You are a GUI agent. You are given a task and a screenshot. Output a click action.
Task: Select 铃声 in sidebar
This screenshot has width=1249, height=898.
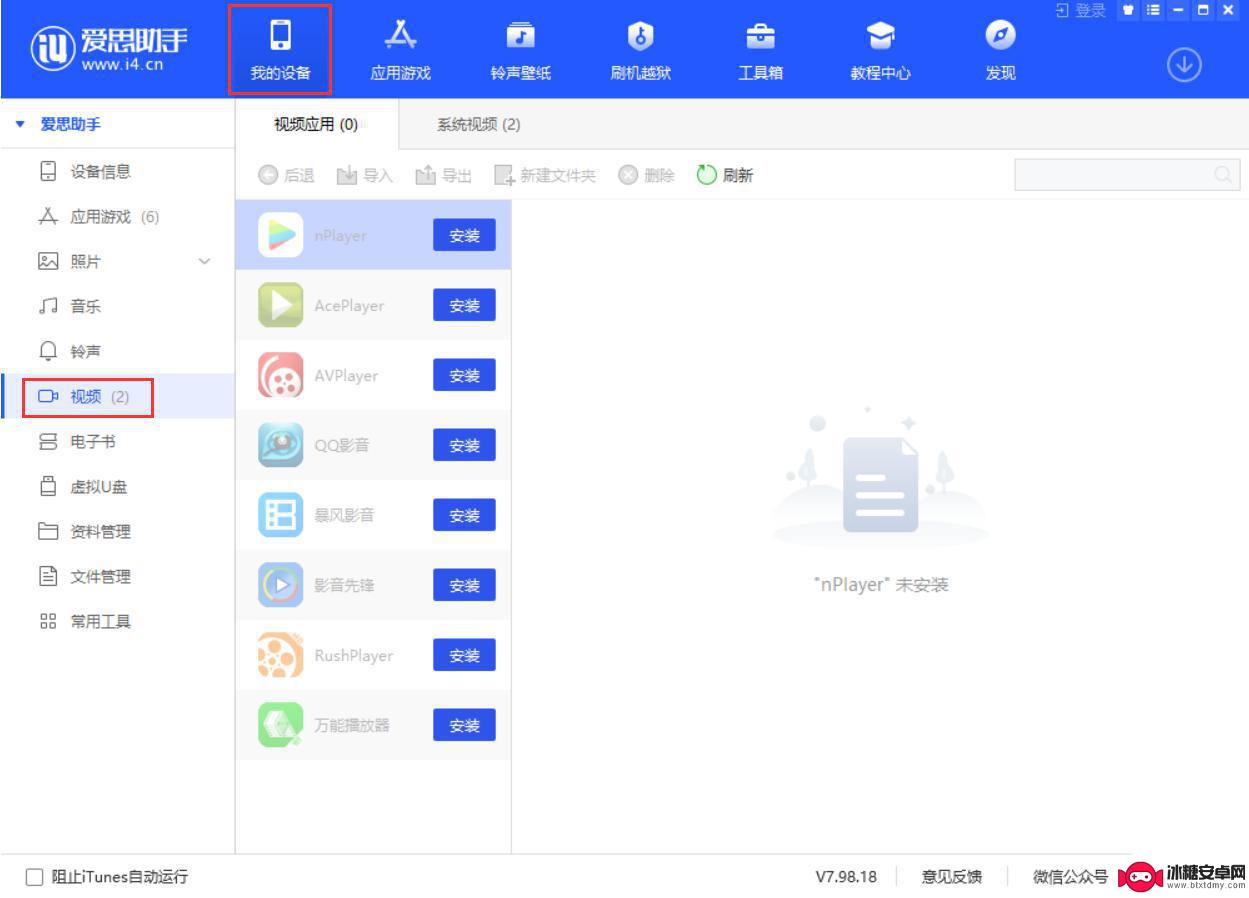coord(117,352)
